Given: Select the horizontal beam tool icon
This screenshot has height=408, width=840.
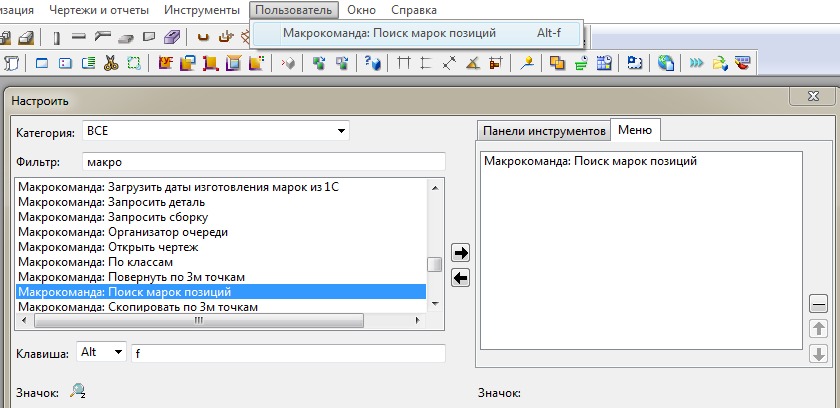Looking at the screenshot, I should pos(79,37).
